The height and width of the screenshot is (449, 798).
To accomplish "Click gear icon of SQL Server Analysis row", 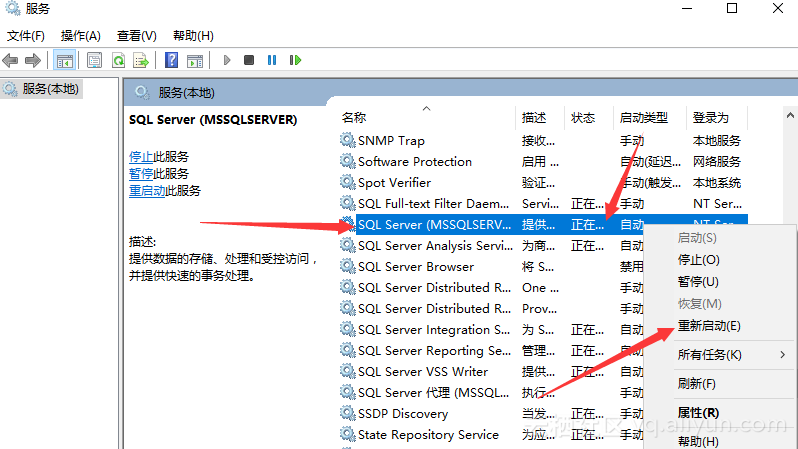I will 348,245.
